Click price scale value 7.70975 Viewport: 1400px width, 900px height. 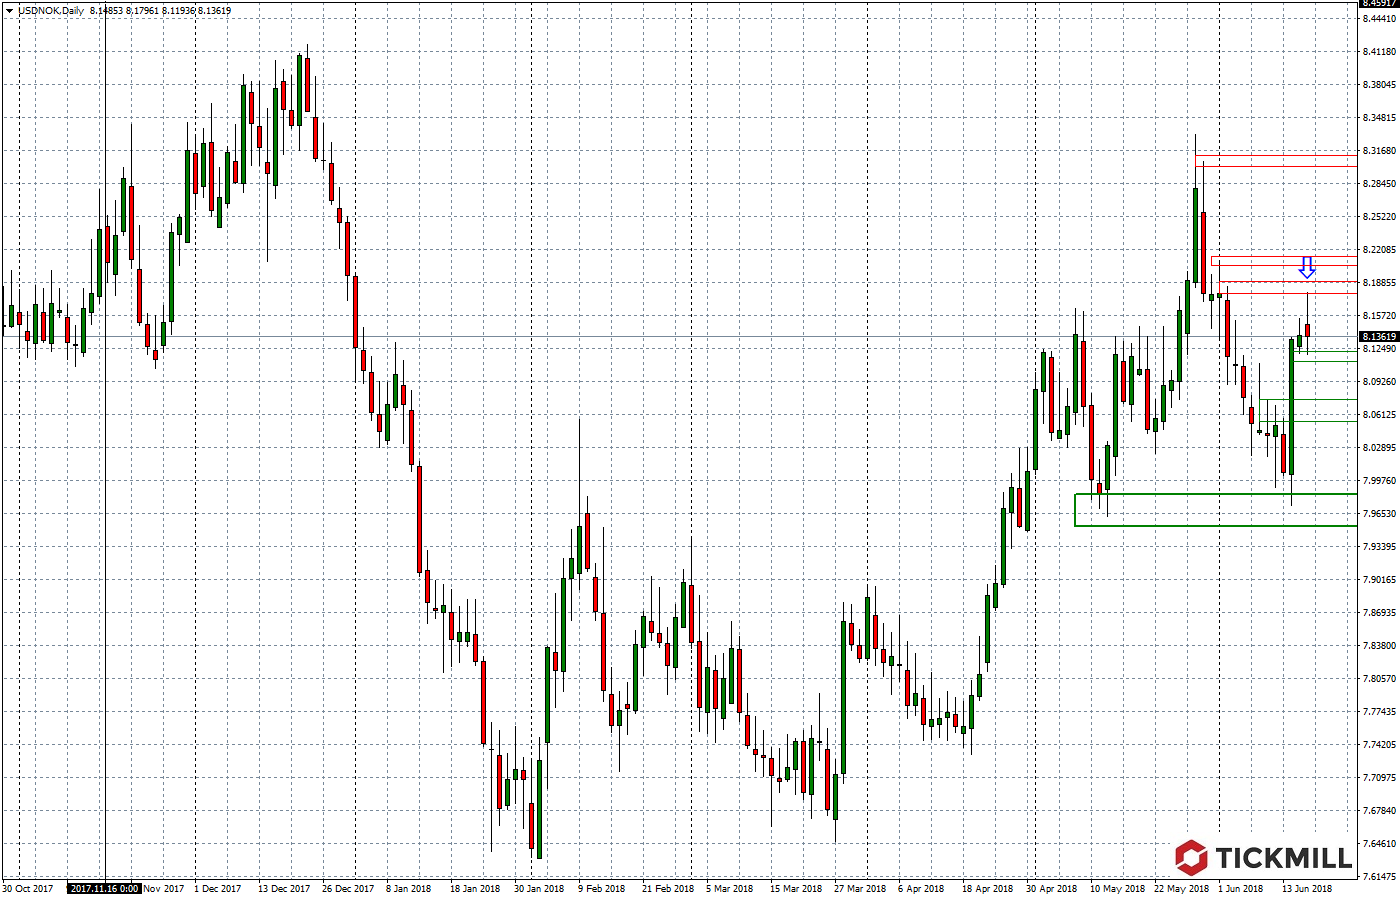(1379, 778)
